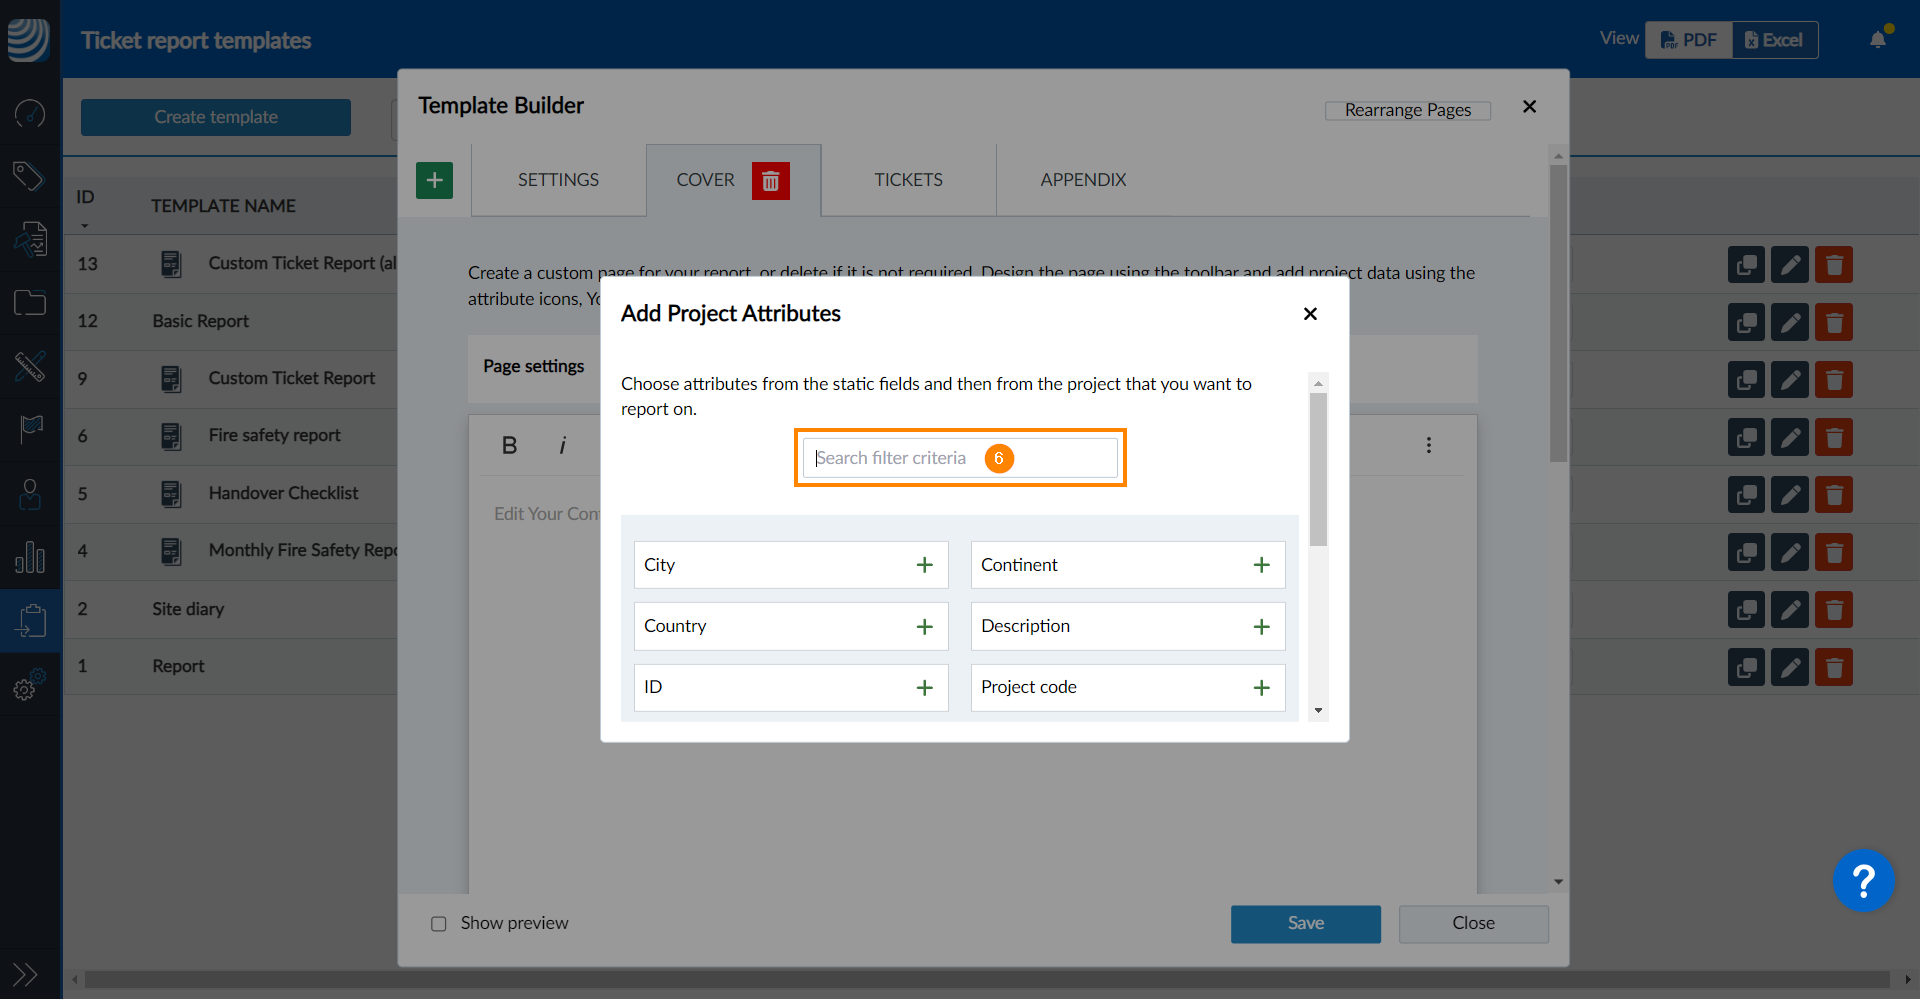Toggle the Show preview checkbox
Screen dimensions: 1920x999
(x=439, y=924)
